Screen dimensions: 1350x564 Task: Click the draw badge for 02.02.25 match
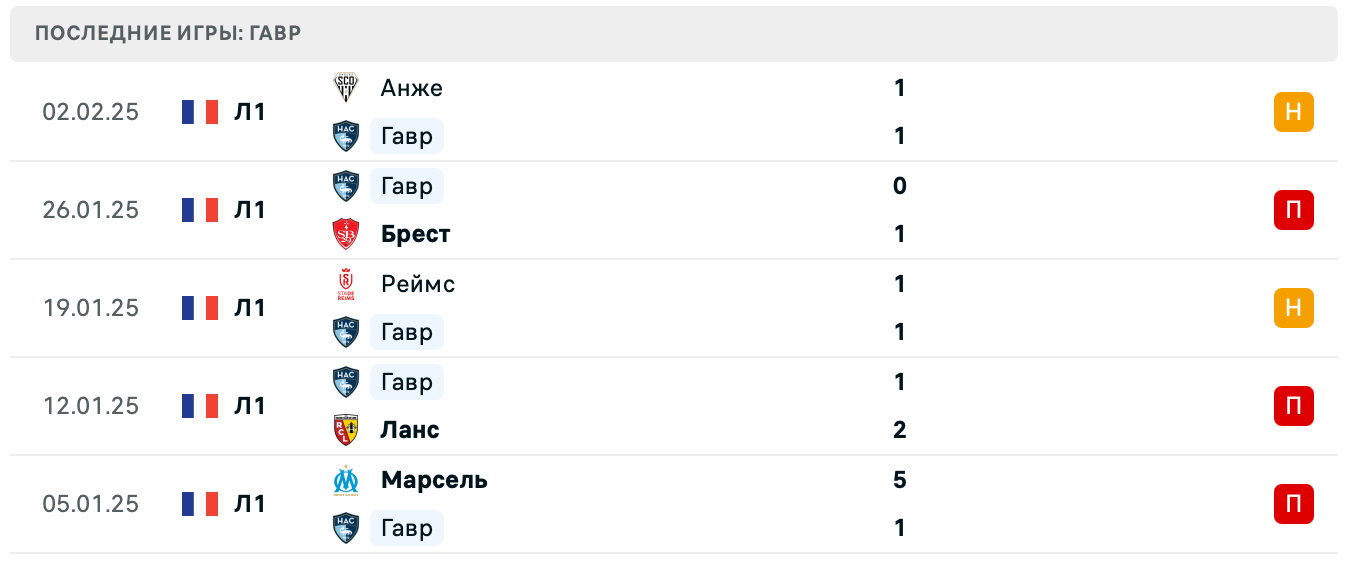(1293, 112)
